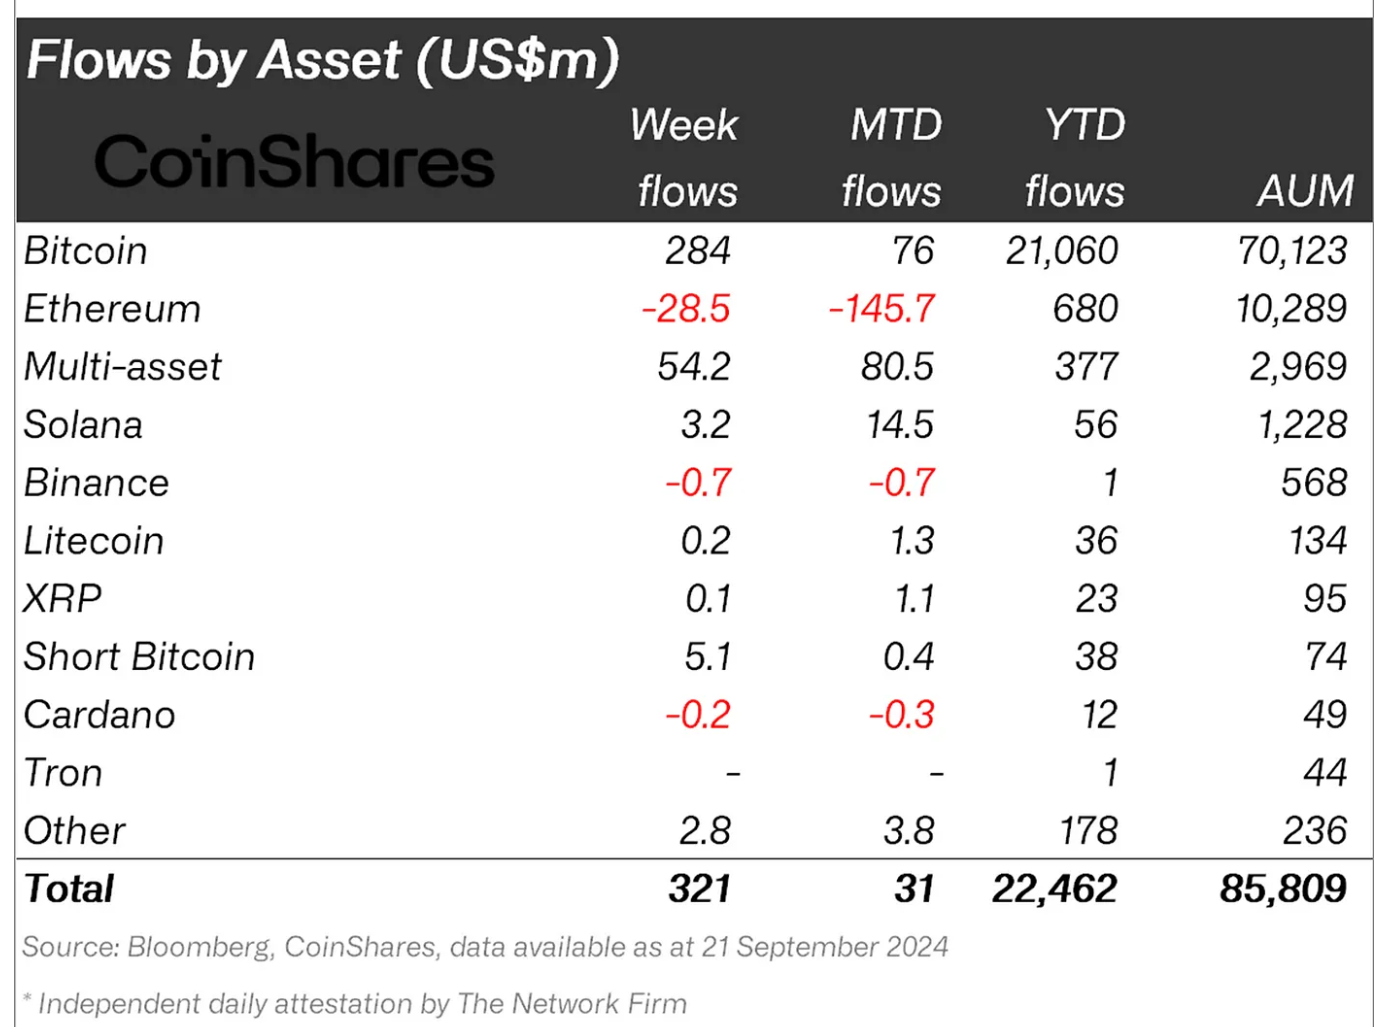Select the Ethereum row label
Screen dimensions: 1388x1027
(112, 308)
